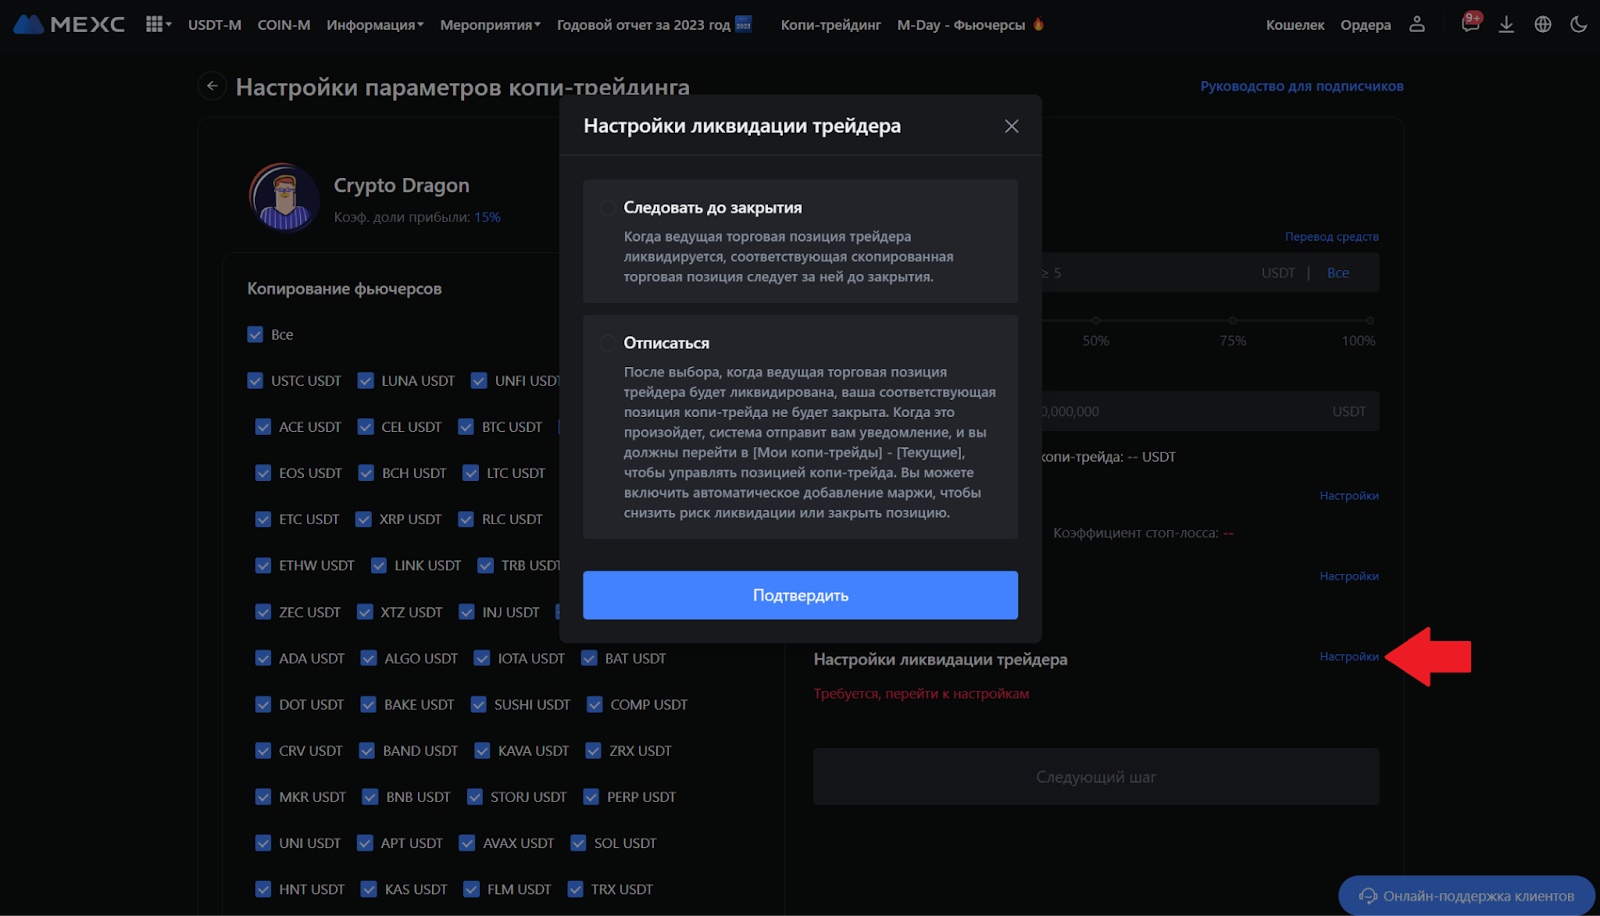The width and height of the screenshot is (1600, 916).
Task: Open the 'Копи-трейдинг' menu item
Action: (830, 25)
